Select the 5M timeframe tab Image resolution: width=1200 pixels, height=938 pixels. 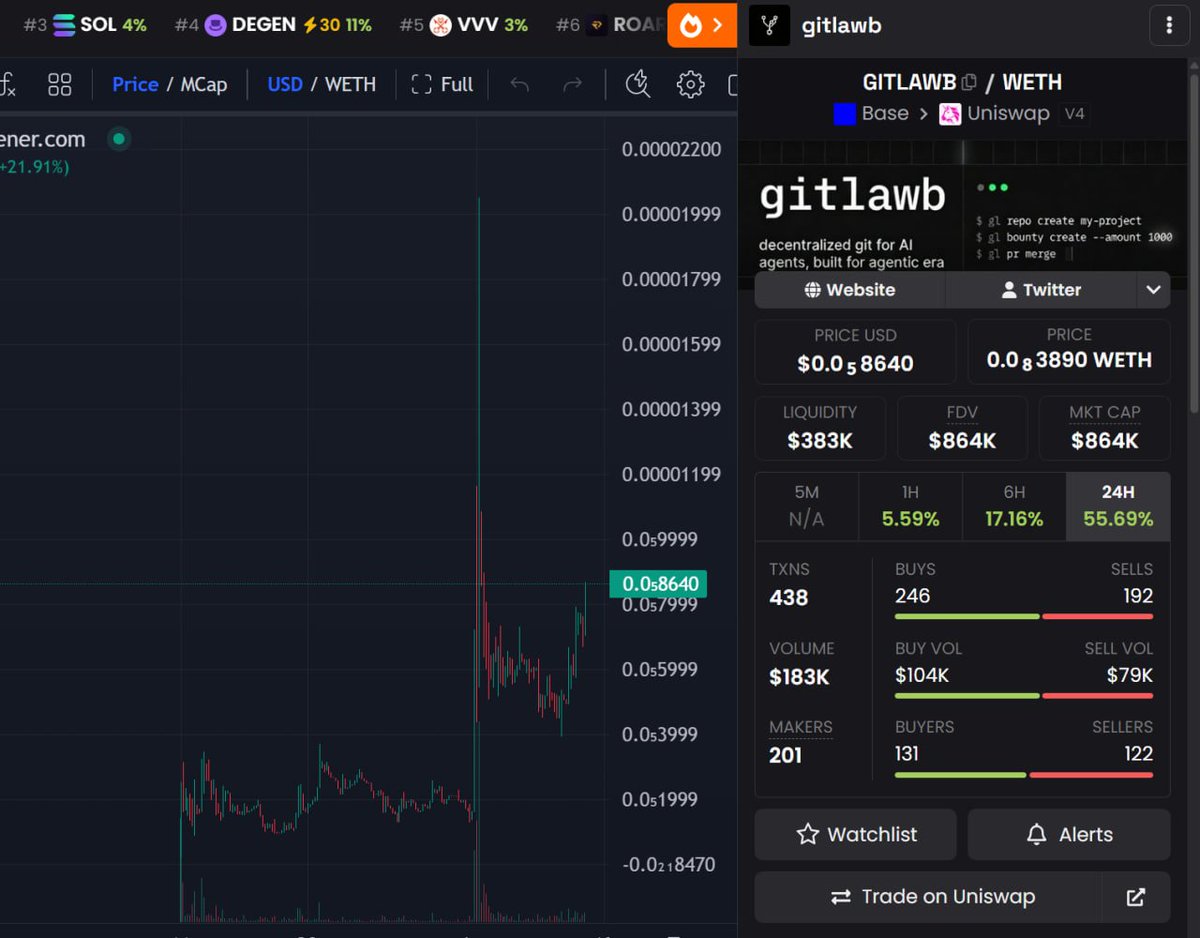click(807, 506)
